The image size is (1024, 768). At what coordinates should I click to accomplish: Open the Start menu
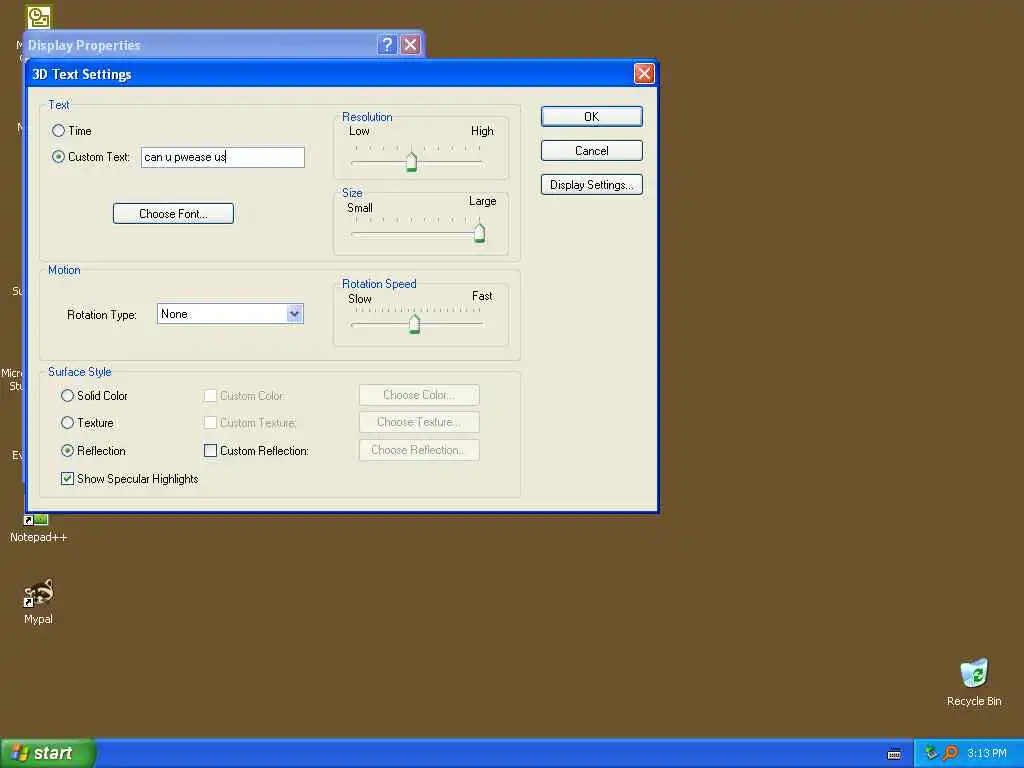pyautogui.click(x=48, y=753)
